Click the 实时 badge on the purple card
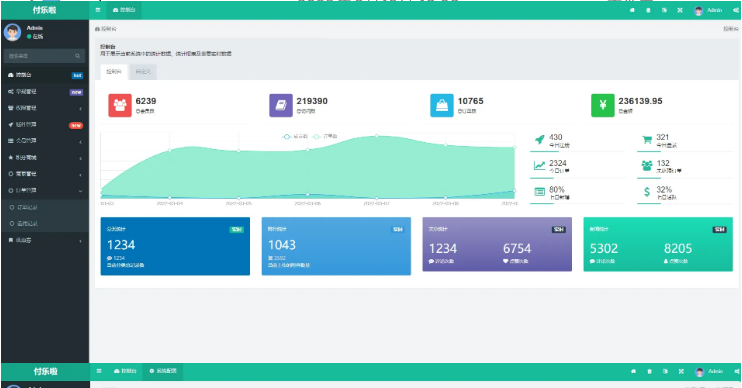This screenshot has height=388, width=742. 558,229
